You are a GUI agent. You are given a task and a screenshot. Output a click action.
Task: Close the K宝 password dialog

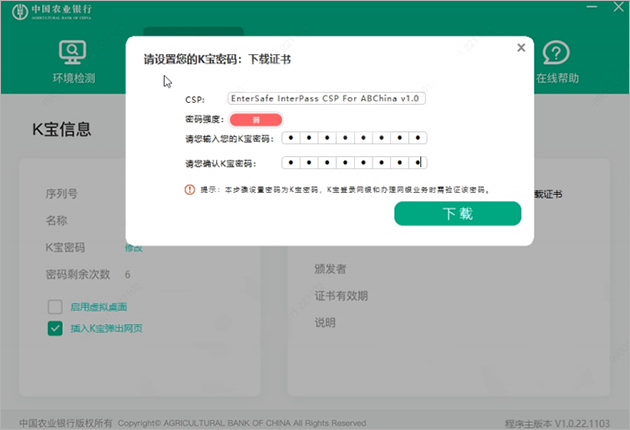coord(520,47)
